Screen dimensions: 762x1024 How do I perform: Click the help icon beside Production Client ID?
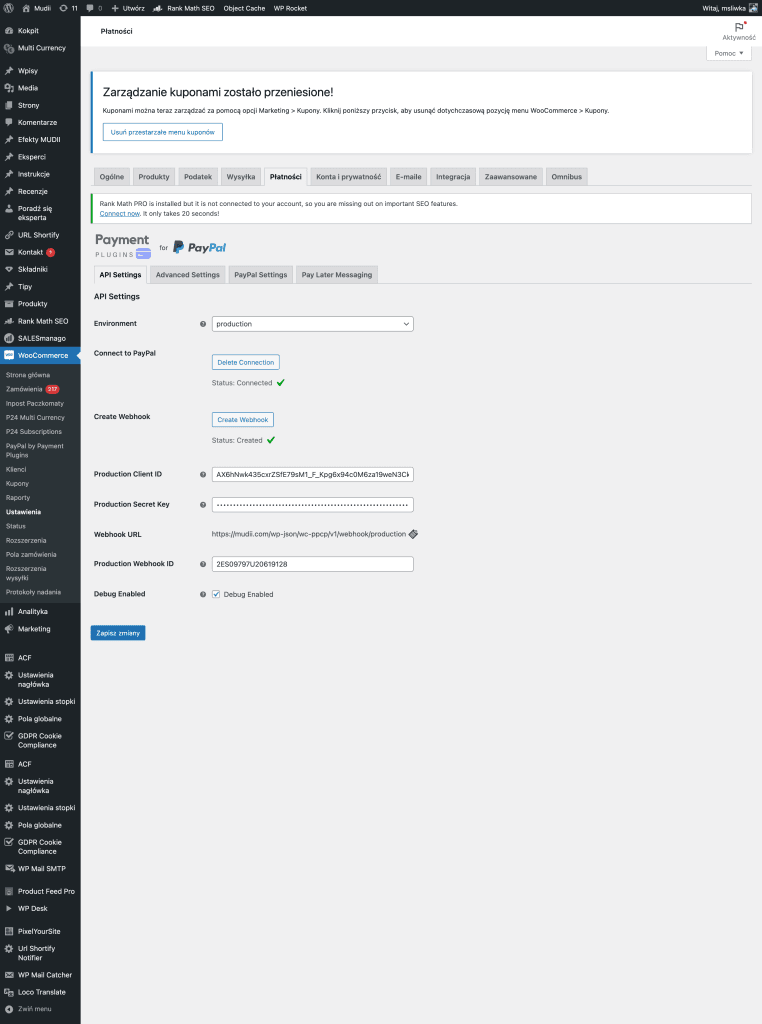pos(203,474)
